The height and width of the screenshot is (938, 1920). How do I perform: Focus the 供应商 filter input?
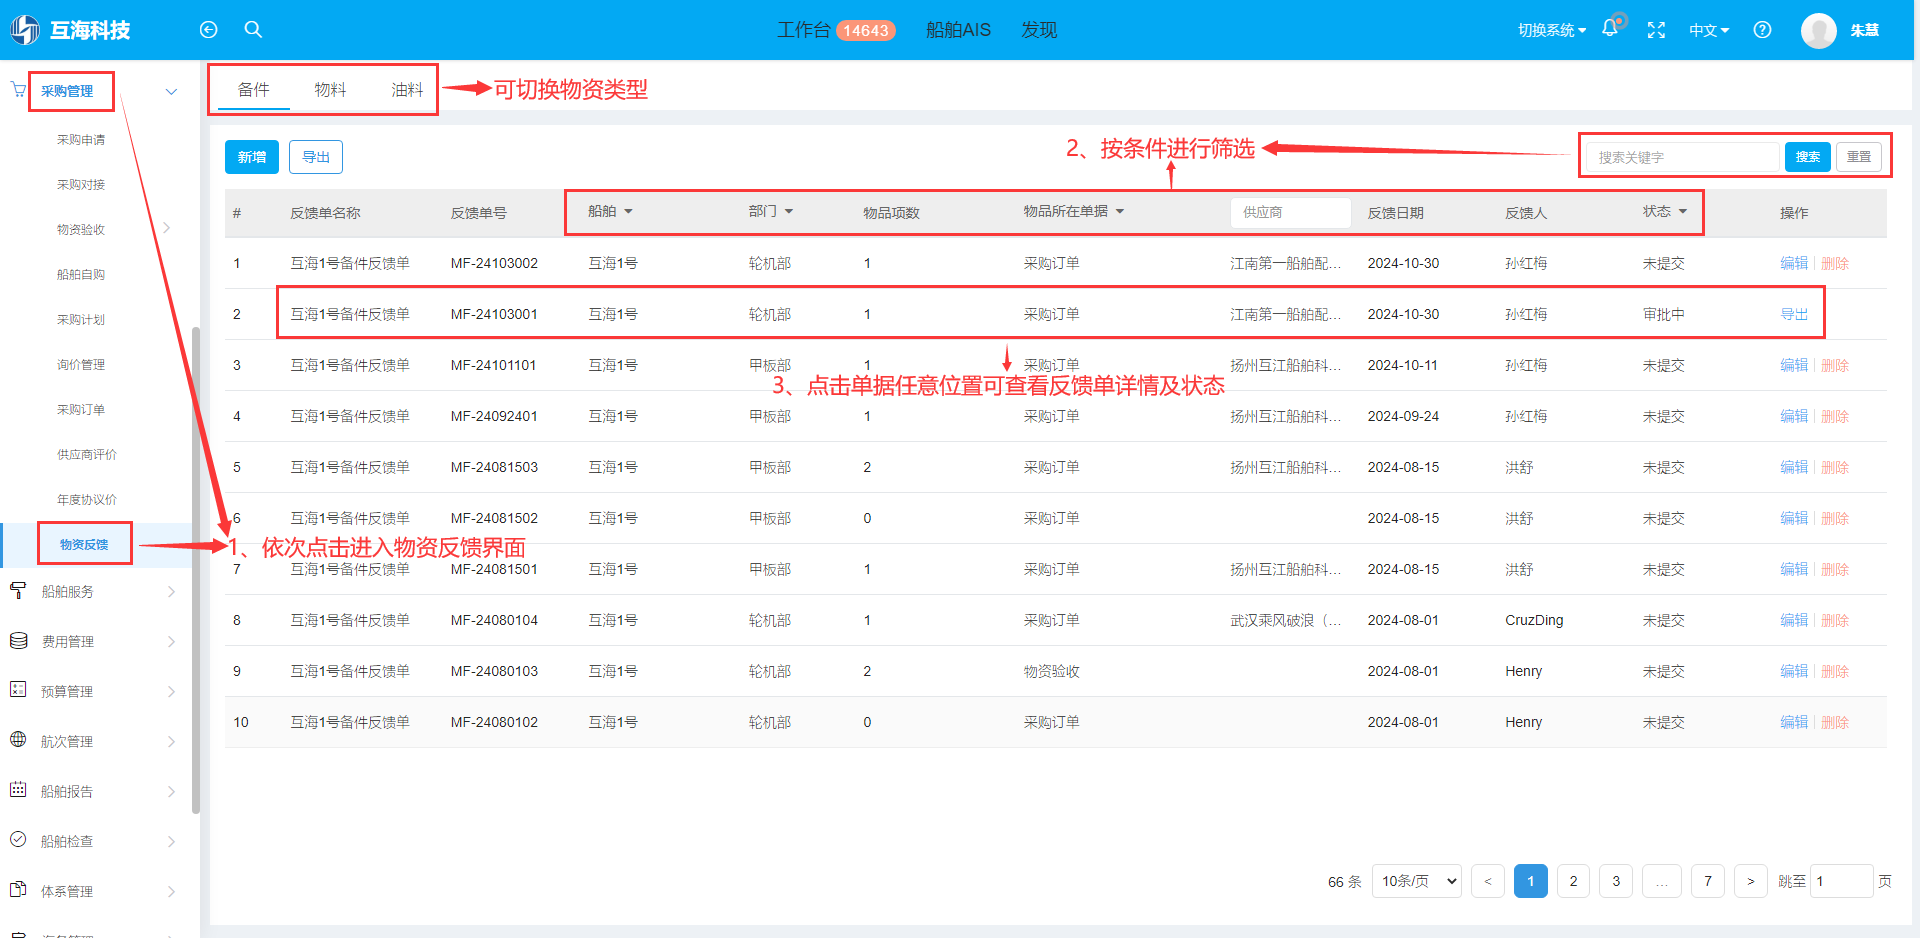pyautogui.click(x=1290, y=212)
